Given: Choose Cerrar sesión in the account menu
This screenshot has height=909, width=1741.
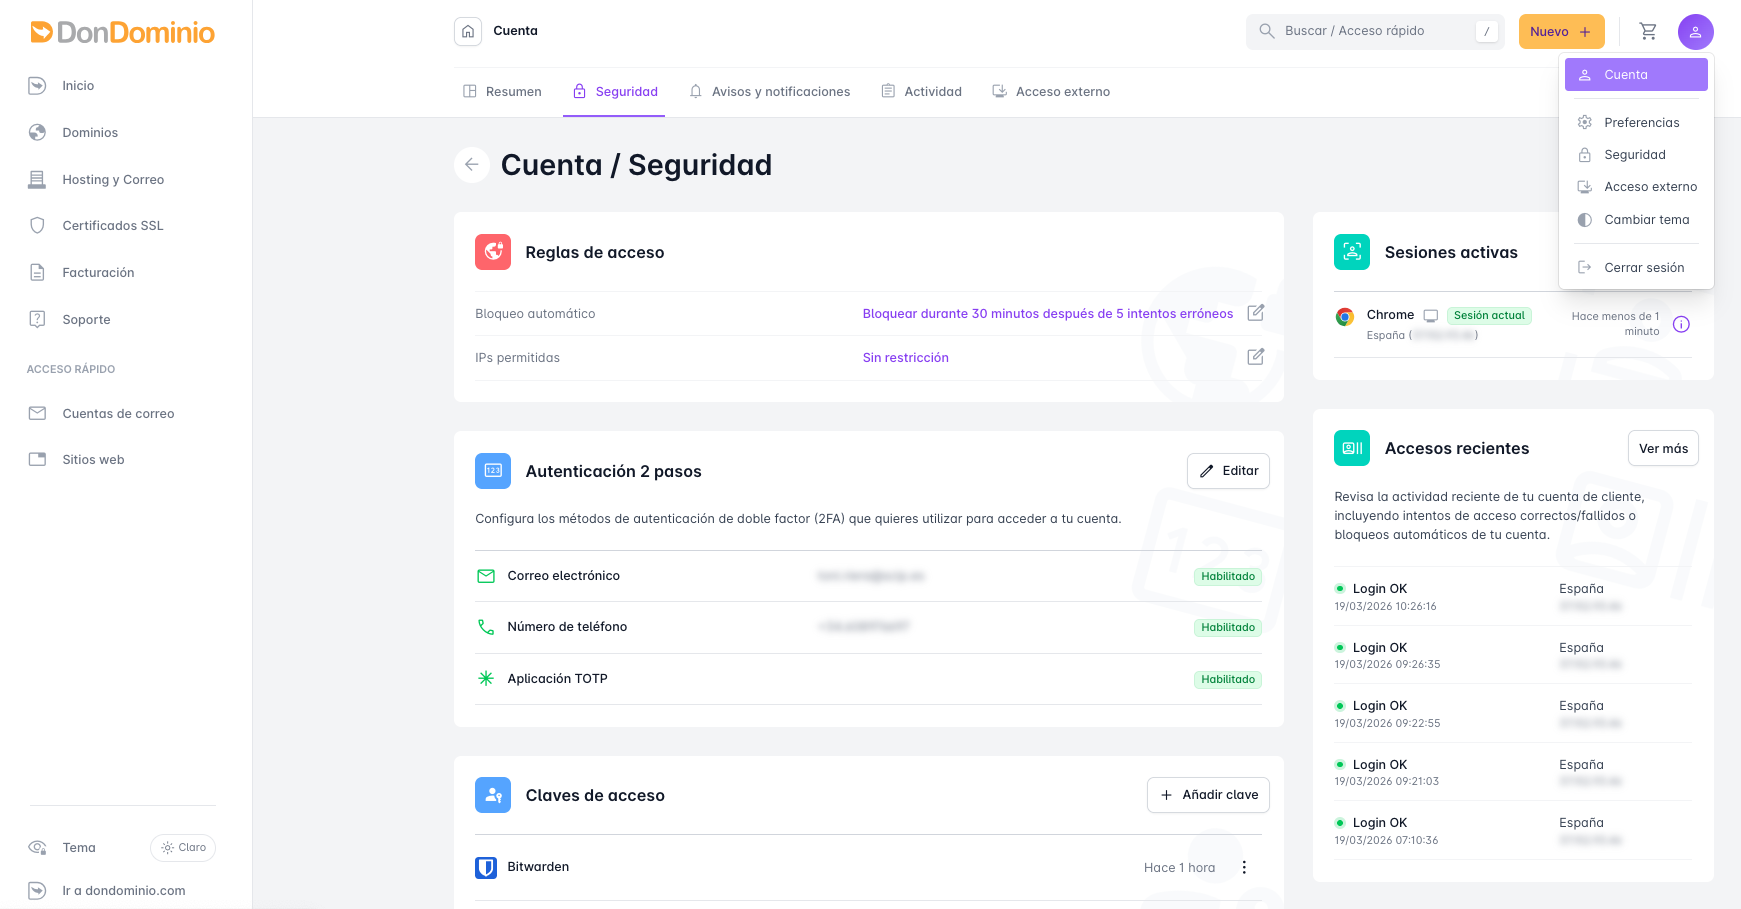Looking at the screenshot, I should pos(1643,268).
